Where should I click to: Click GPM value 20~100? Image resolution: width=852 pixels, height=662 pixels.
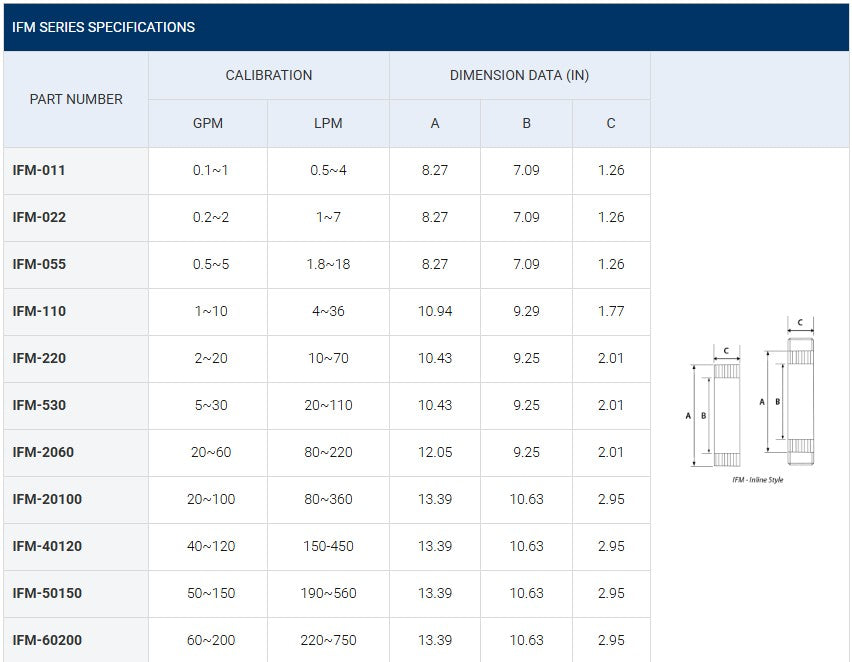[x=211, y=499]
